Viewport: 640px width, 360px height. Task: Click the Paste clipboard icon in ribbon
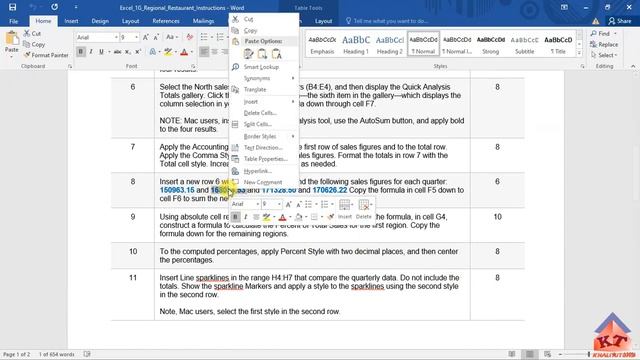11,38
